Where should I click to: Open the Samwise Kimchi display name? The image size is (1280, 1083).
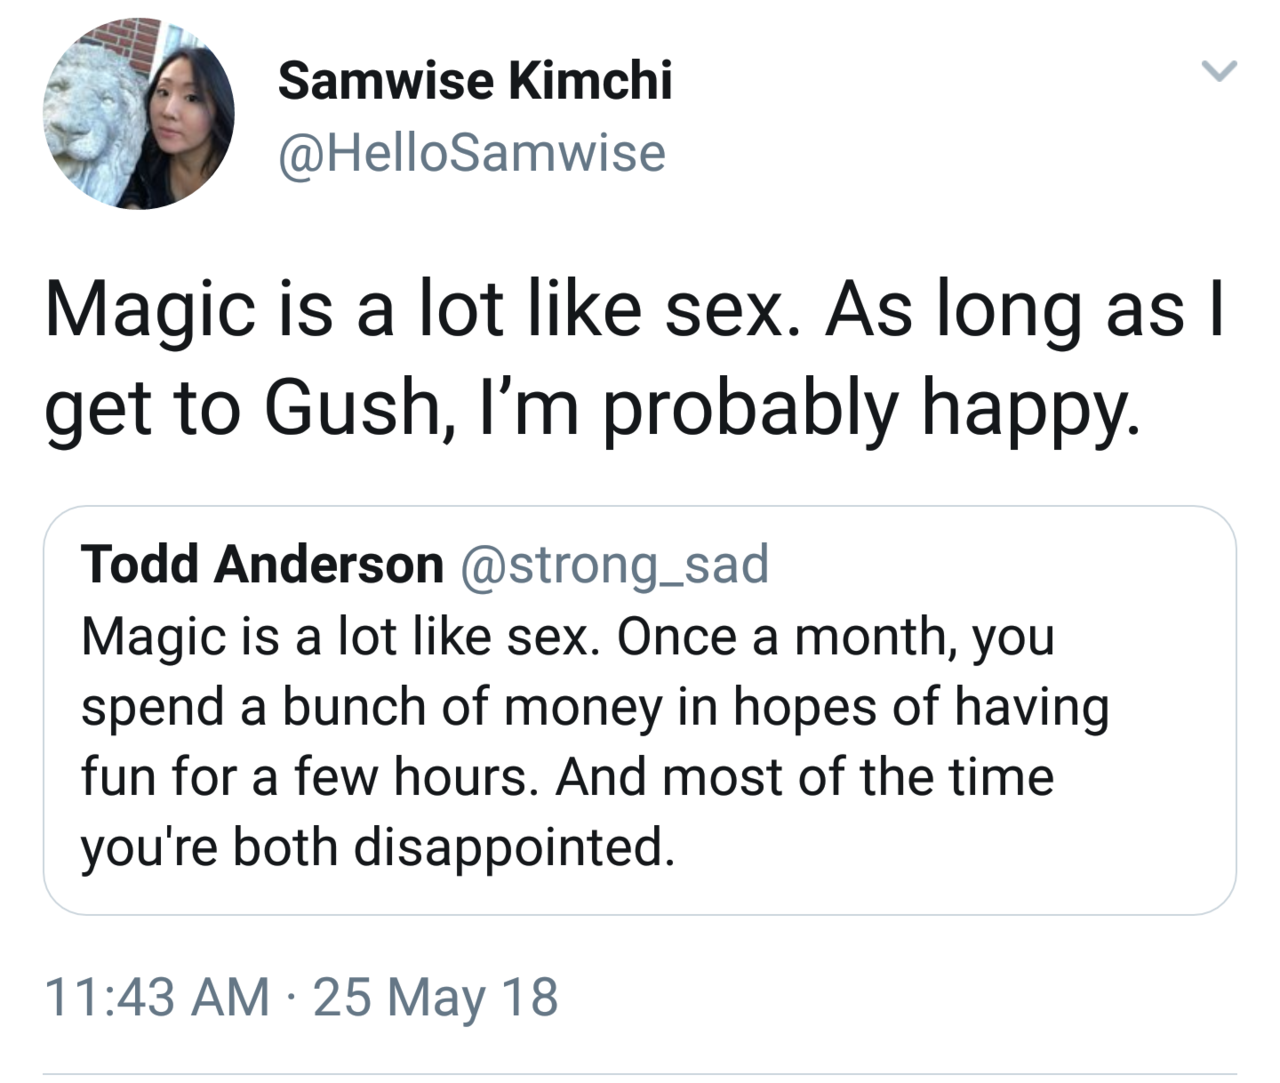coord(475,80)
